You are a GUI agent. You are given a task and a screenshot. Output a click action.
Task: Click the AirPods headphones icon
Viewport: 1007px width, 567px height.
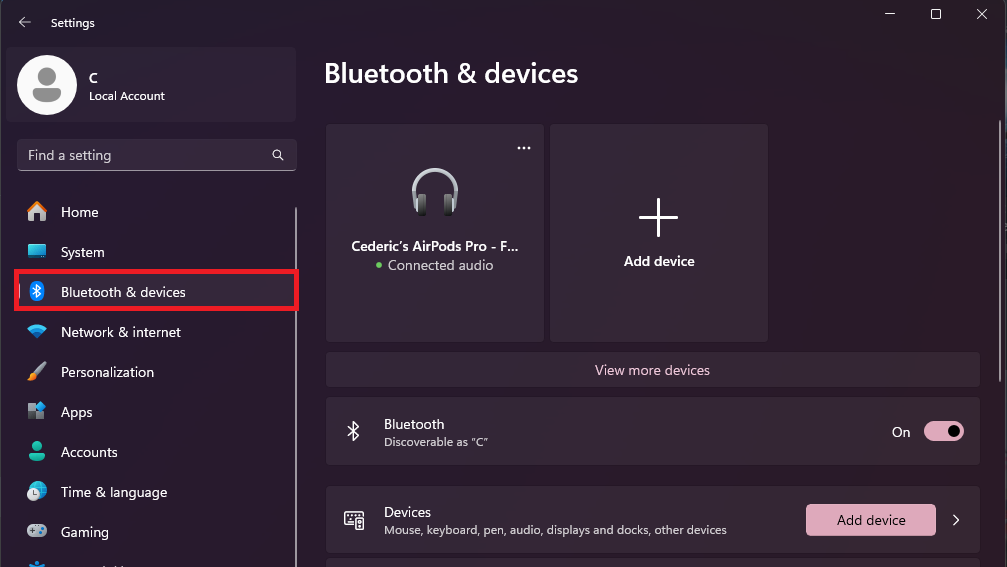(x=435, y=191)
